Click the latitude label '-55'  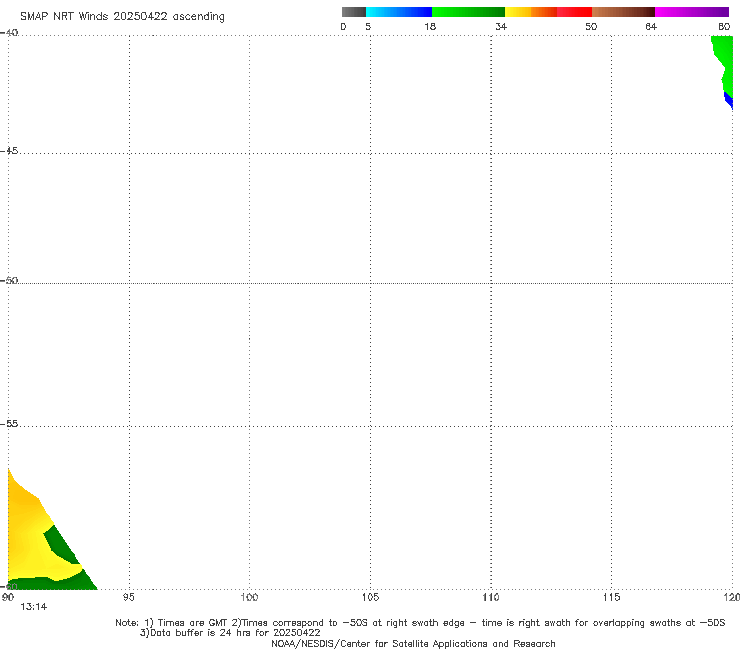[x=9, y=423]
